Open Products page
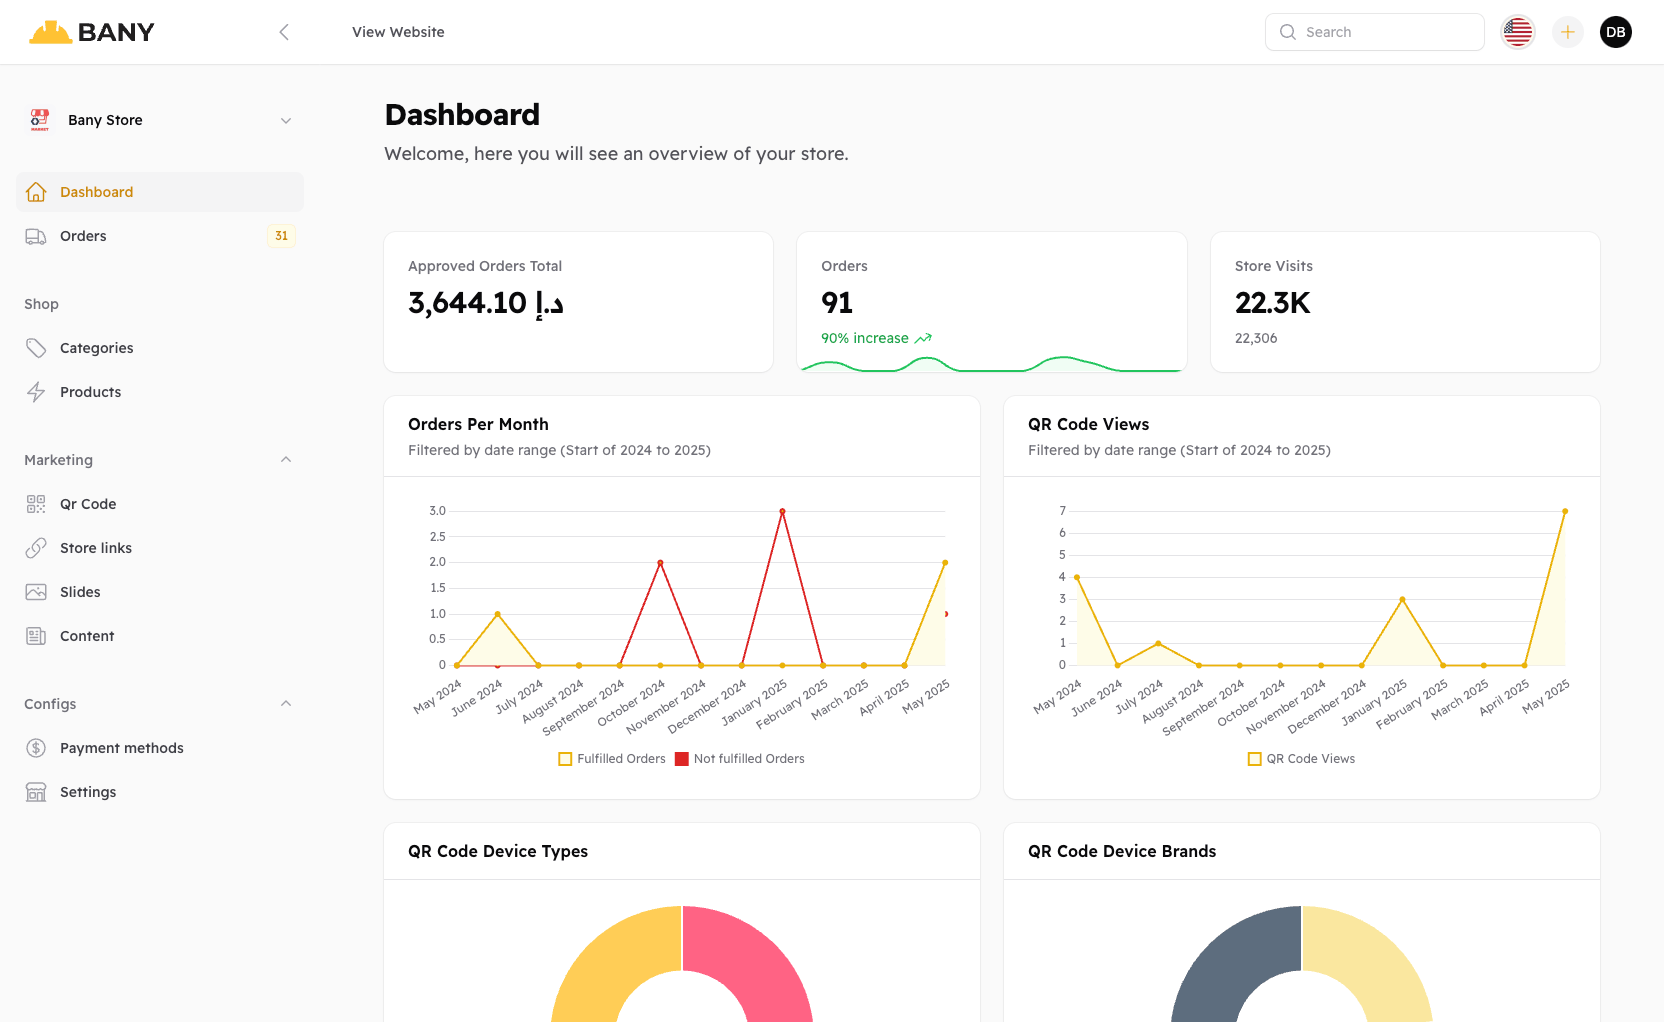Screen dimensions: 1664x1022 160,392
